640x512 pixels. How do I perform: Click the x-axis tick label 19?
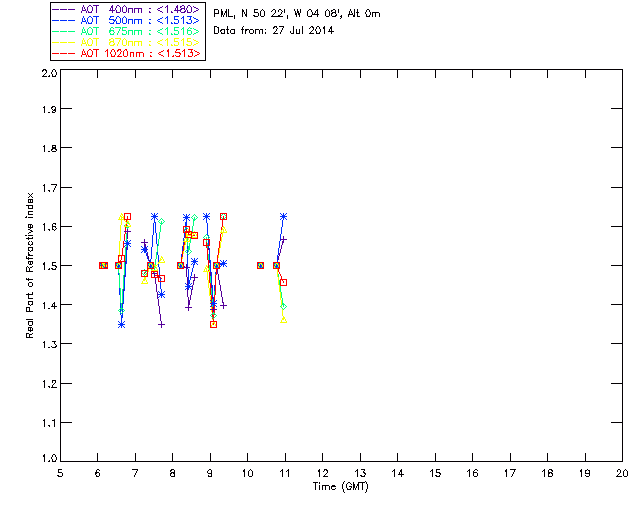[585, 473]
